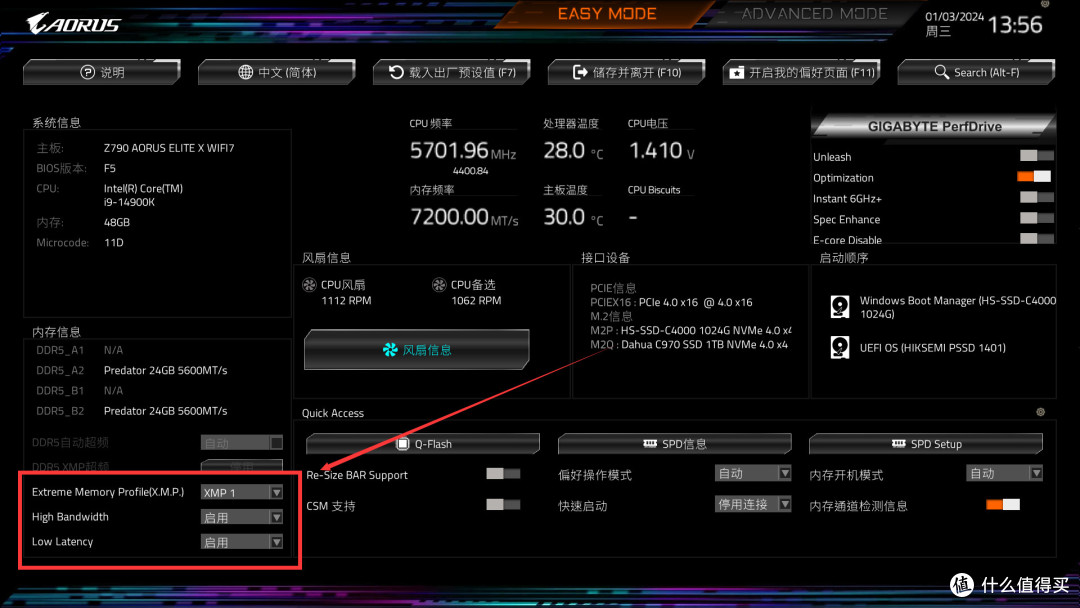Click the save and exit icon
1080x608 pixels.
[x=580, y=72]
